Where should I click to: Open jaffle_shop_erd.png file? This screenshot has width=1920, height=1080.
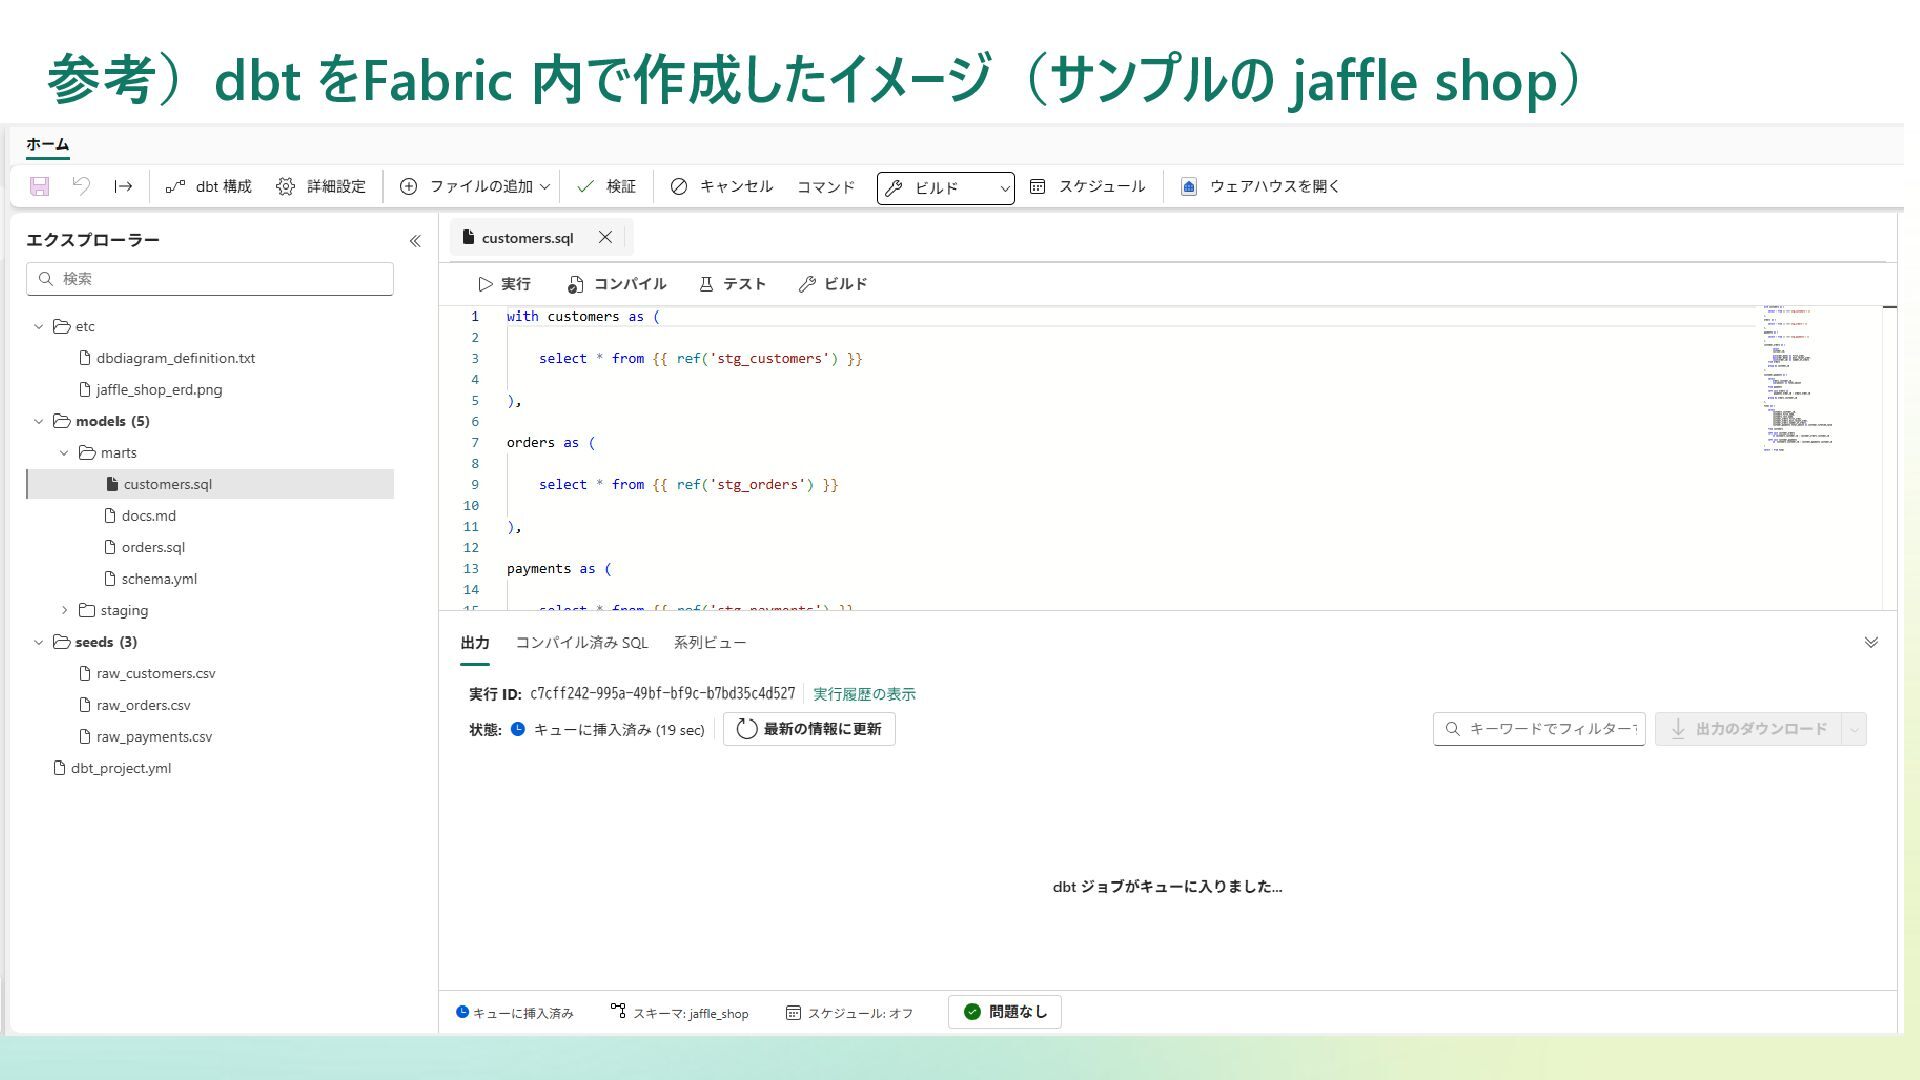click(x=151, y=390)
